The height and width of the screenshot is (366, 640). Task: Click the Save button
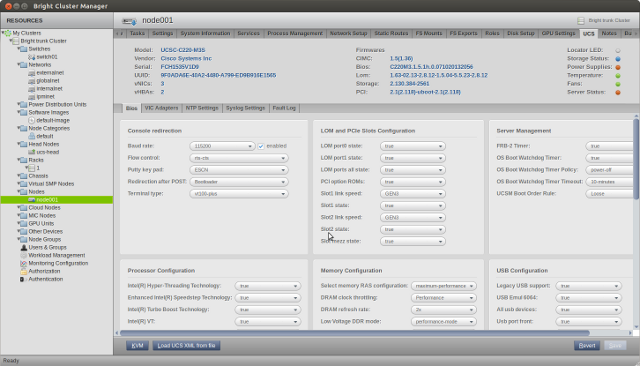(615, 346)
